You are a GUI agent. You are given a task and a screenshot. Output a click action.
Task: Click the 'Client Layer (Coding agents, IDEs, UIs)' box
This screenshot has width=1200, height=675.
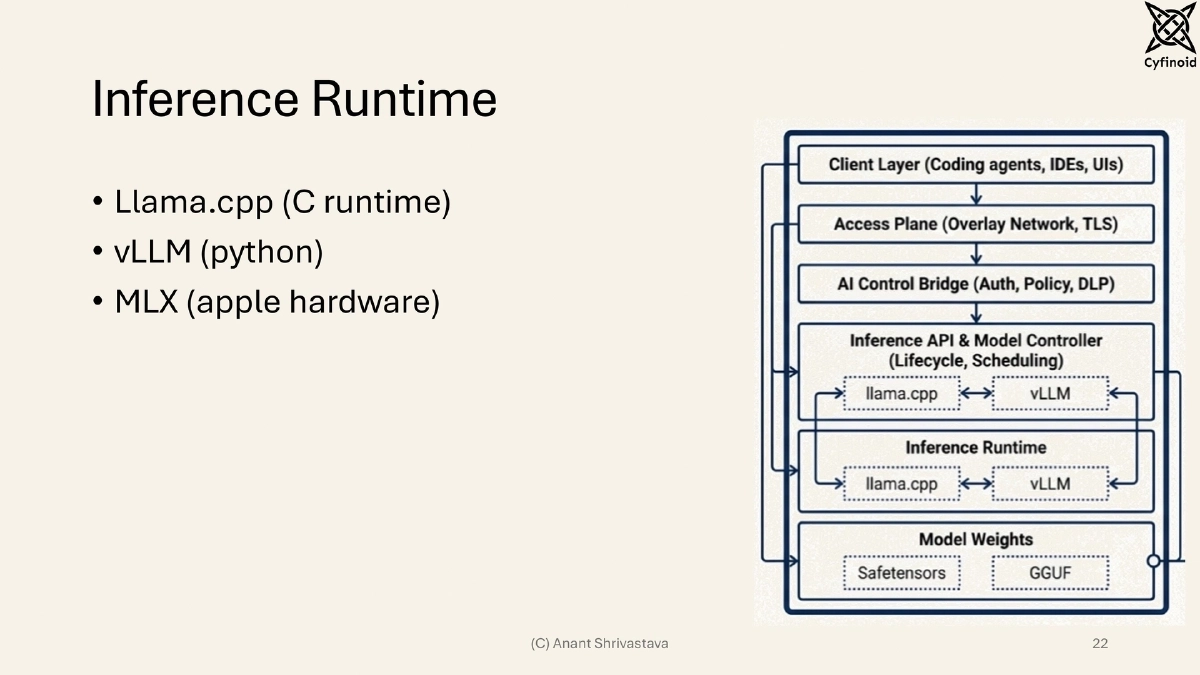click(975, 165)
